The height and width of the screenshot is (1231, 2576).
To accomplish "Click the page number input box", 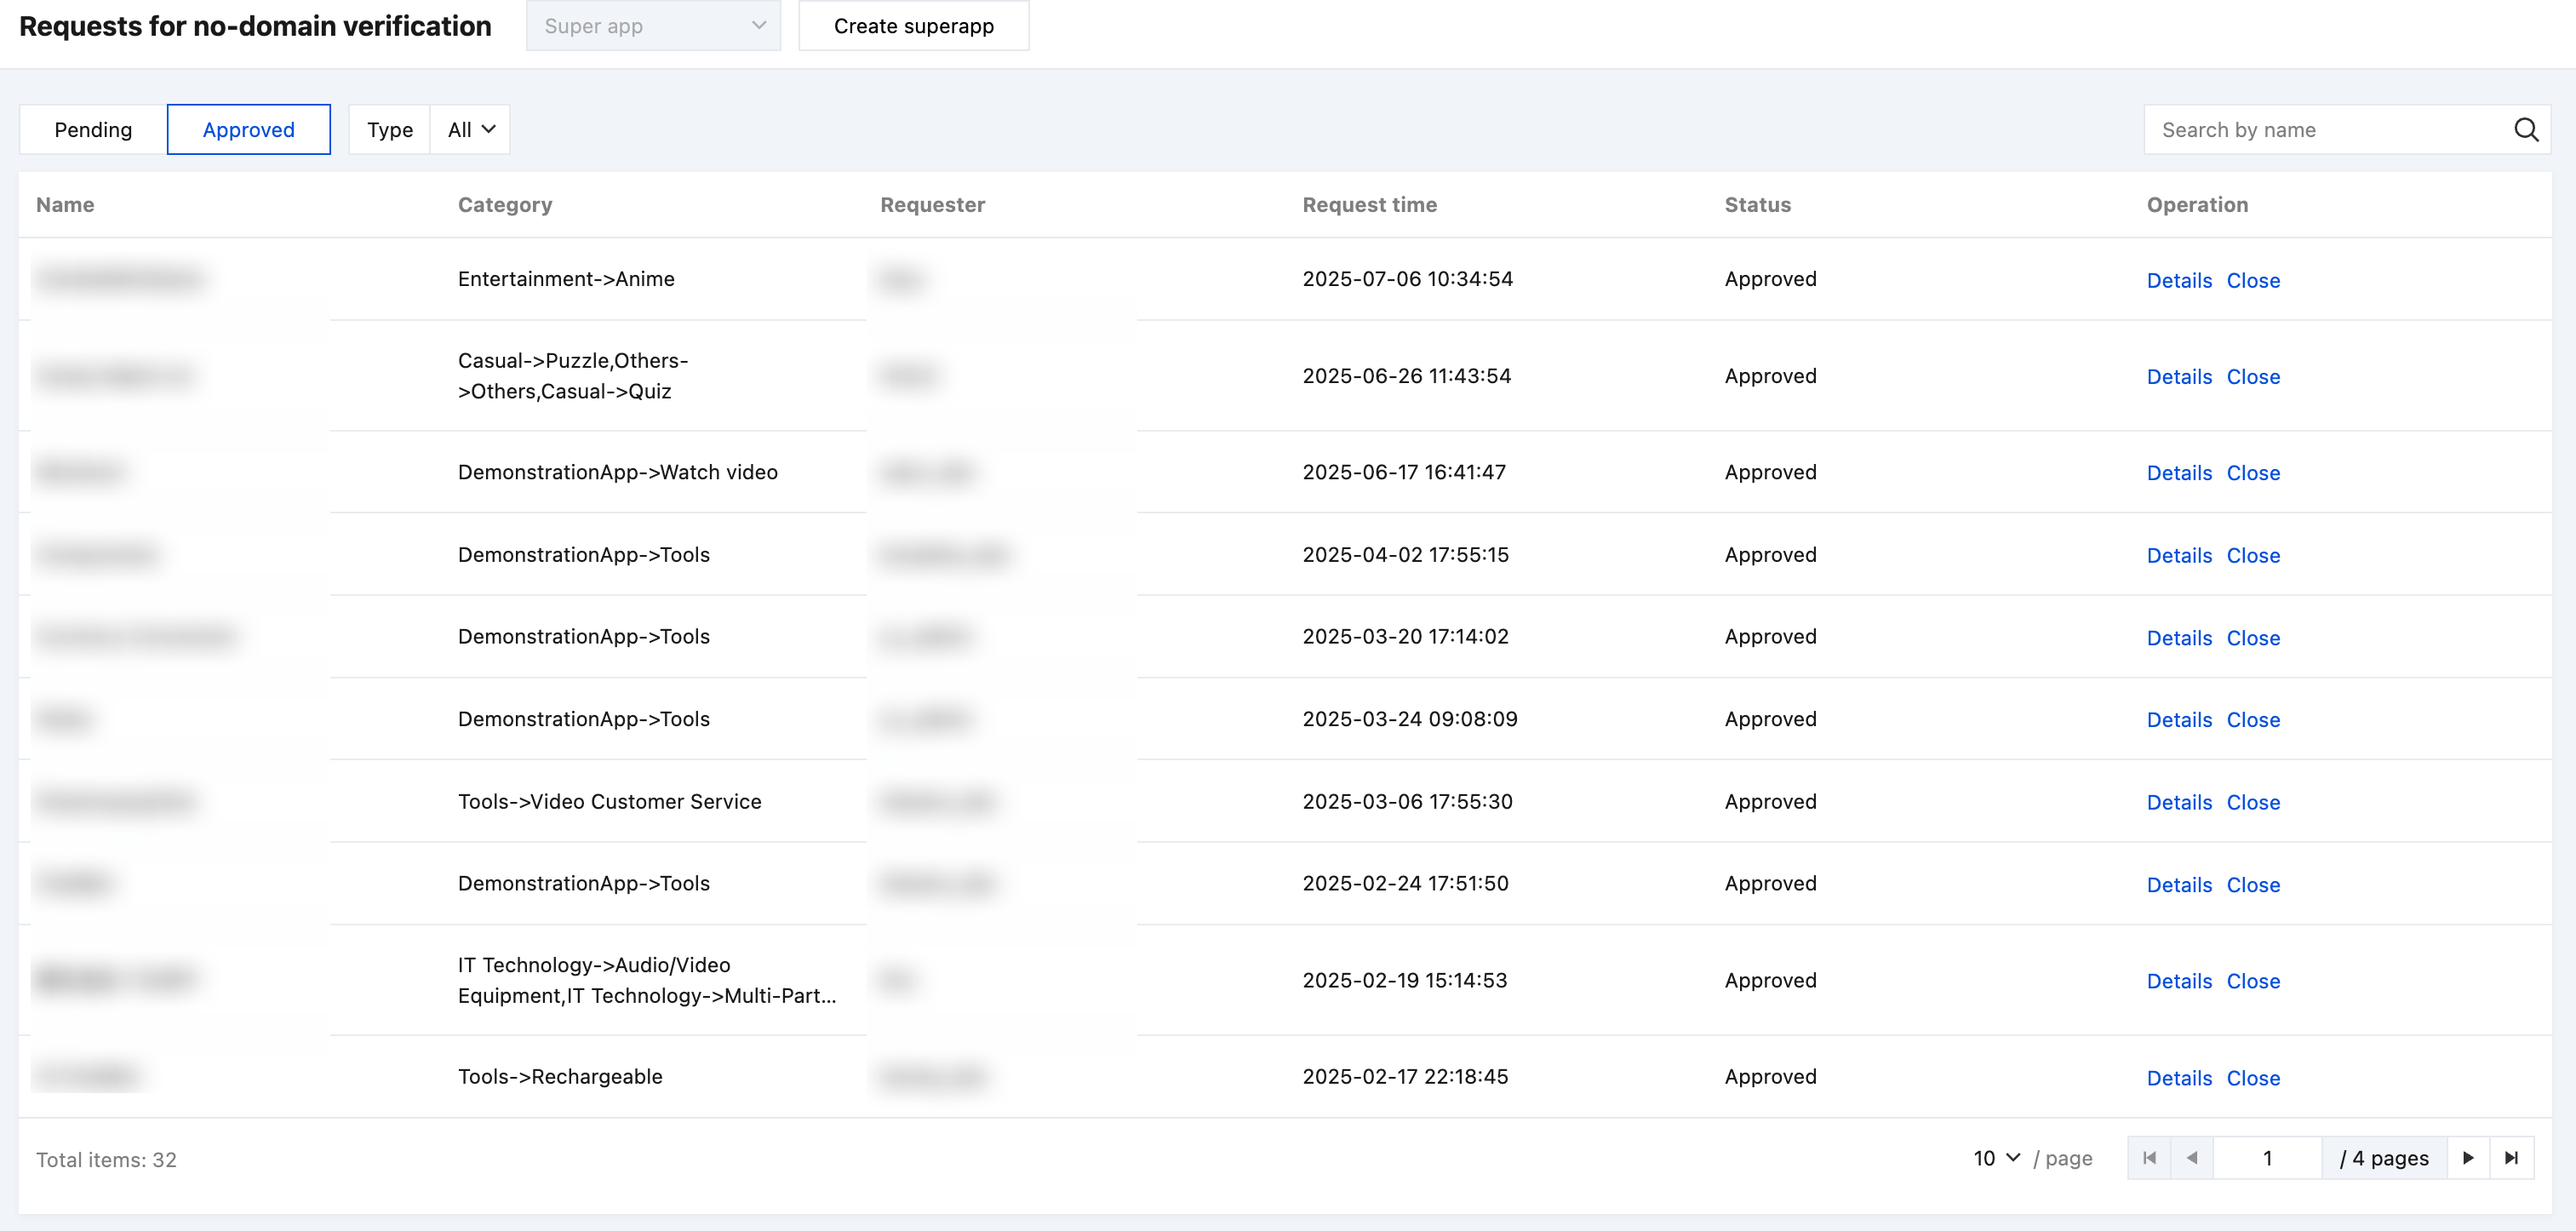I will 2267,1158.
